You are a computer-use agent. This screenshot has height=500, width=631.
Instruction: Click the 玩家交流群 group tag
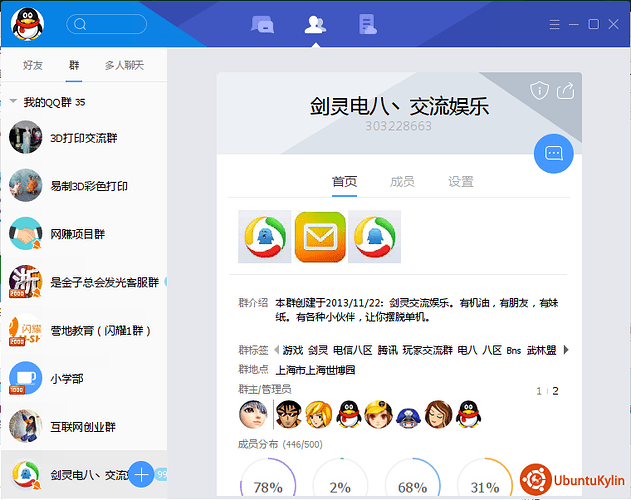point(427,350)
